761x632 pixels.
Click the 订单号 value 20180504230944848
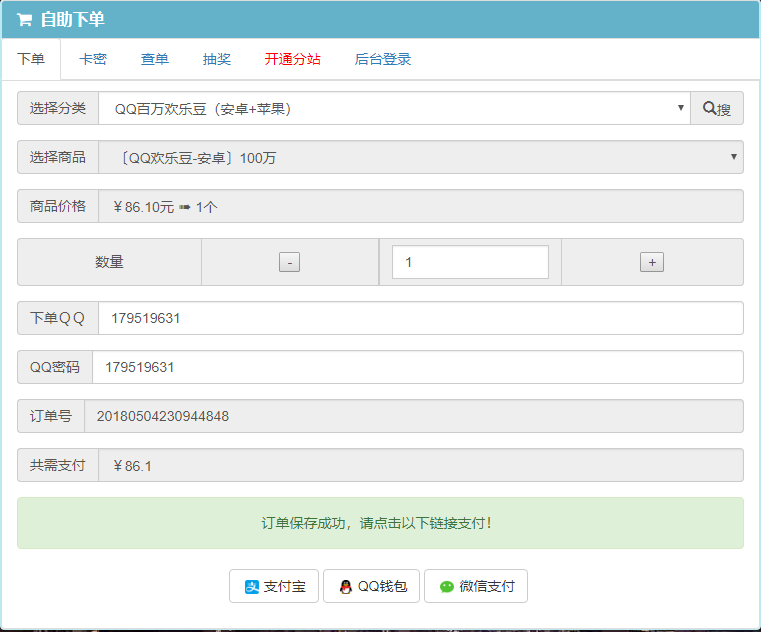(x=163, y=416)
